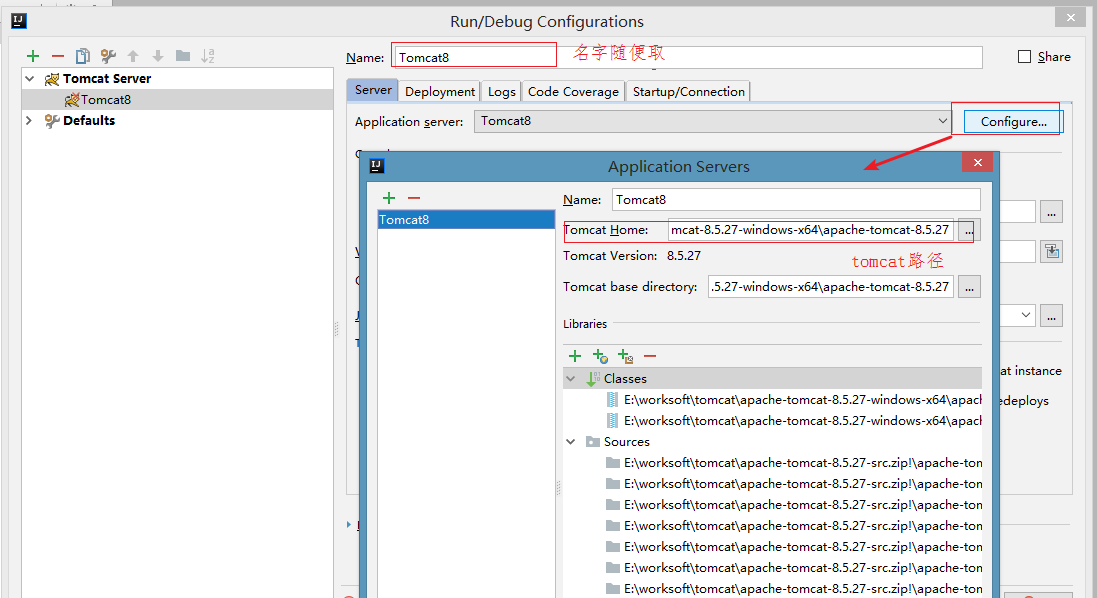Add a new run configuration with plus icon
Screen dimensions: 1097x598
[x=33, y=56]
